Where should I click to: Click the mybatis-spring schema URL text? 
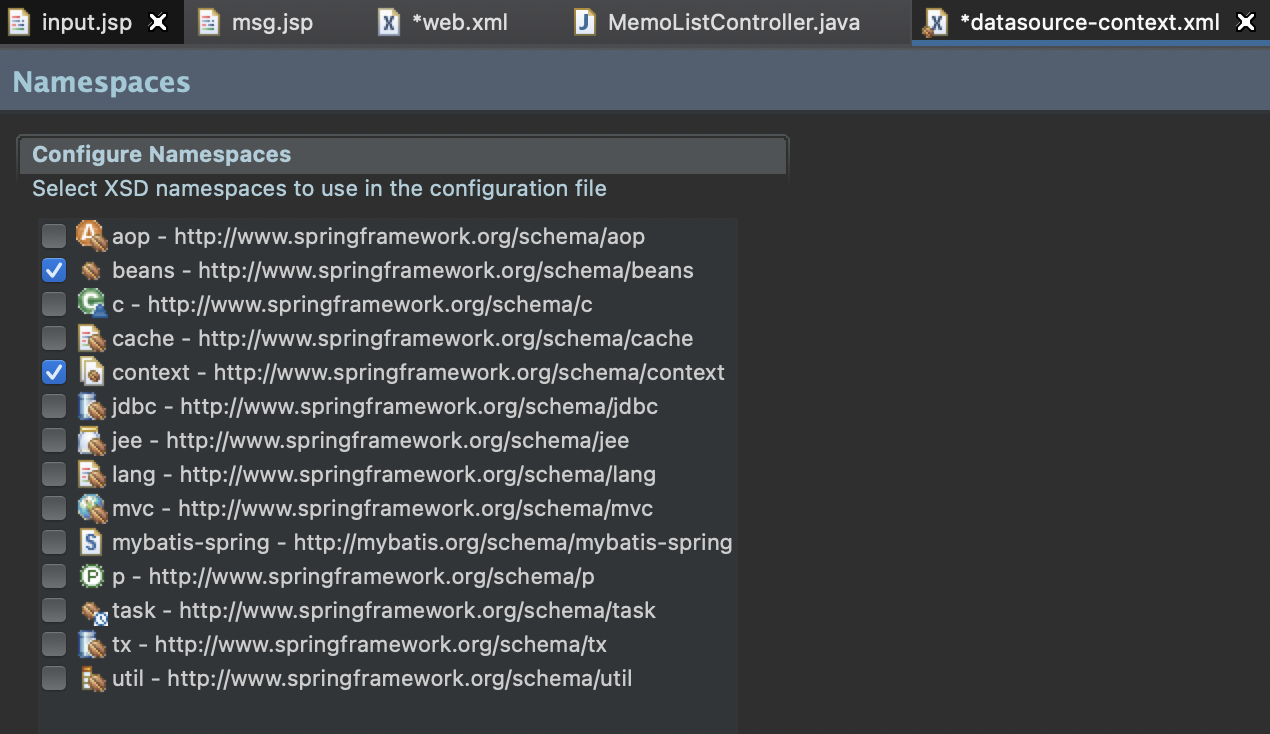pyautogui.click(x=513, y=542)
